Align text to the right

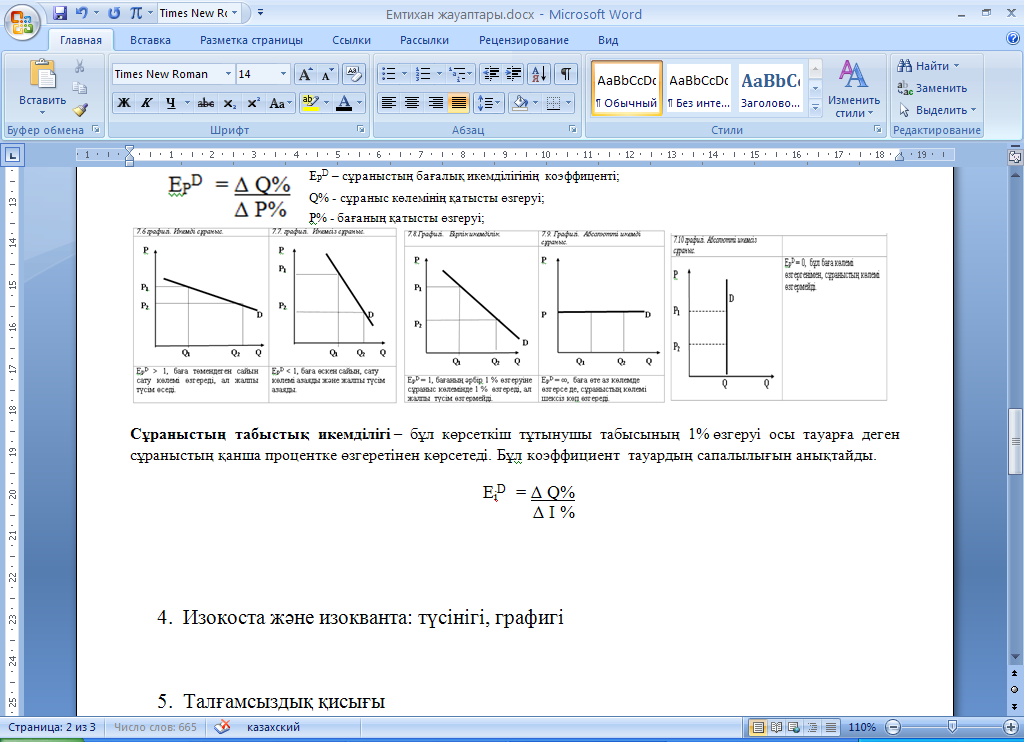(x=436, y=103)
